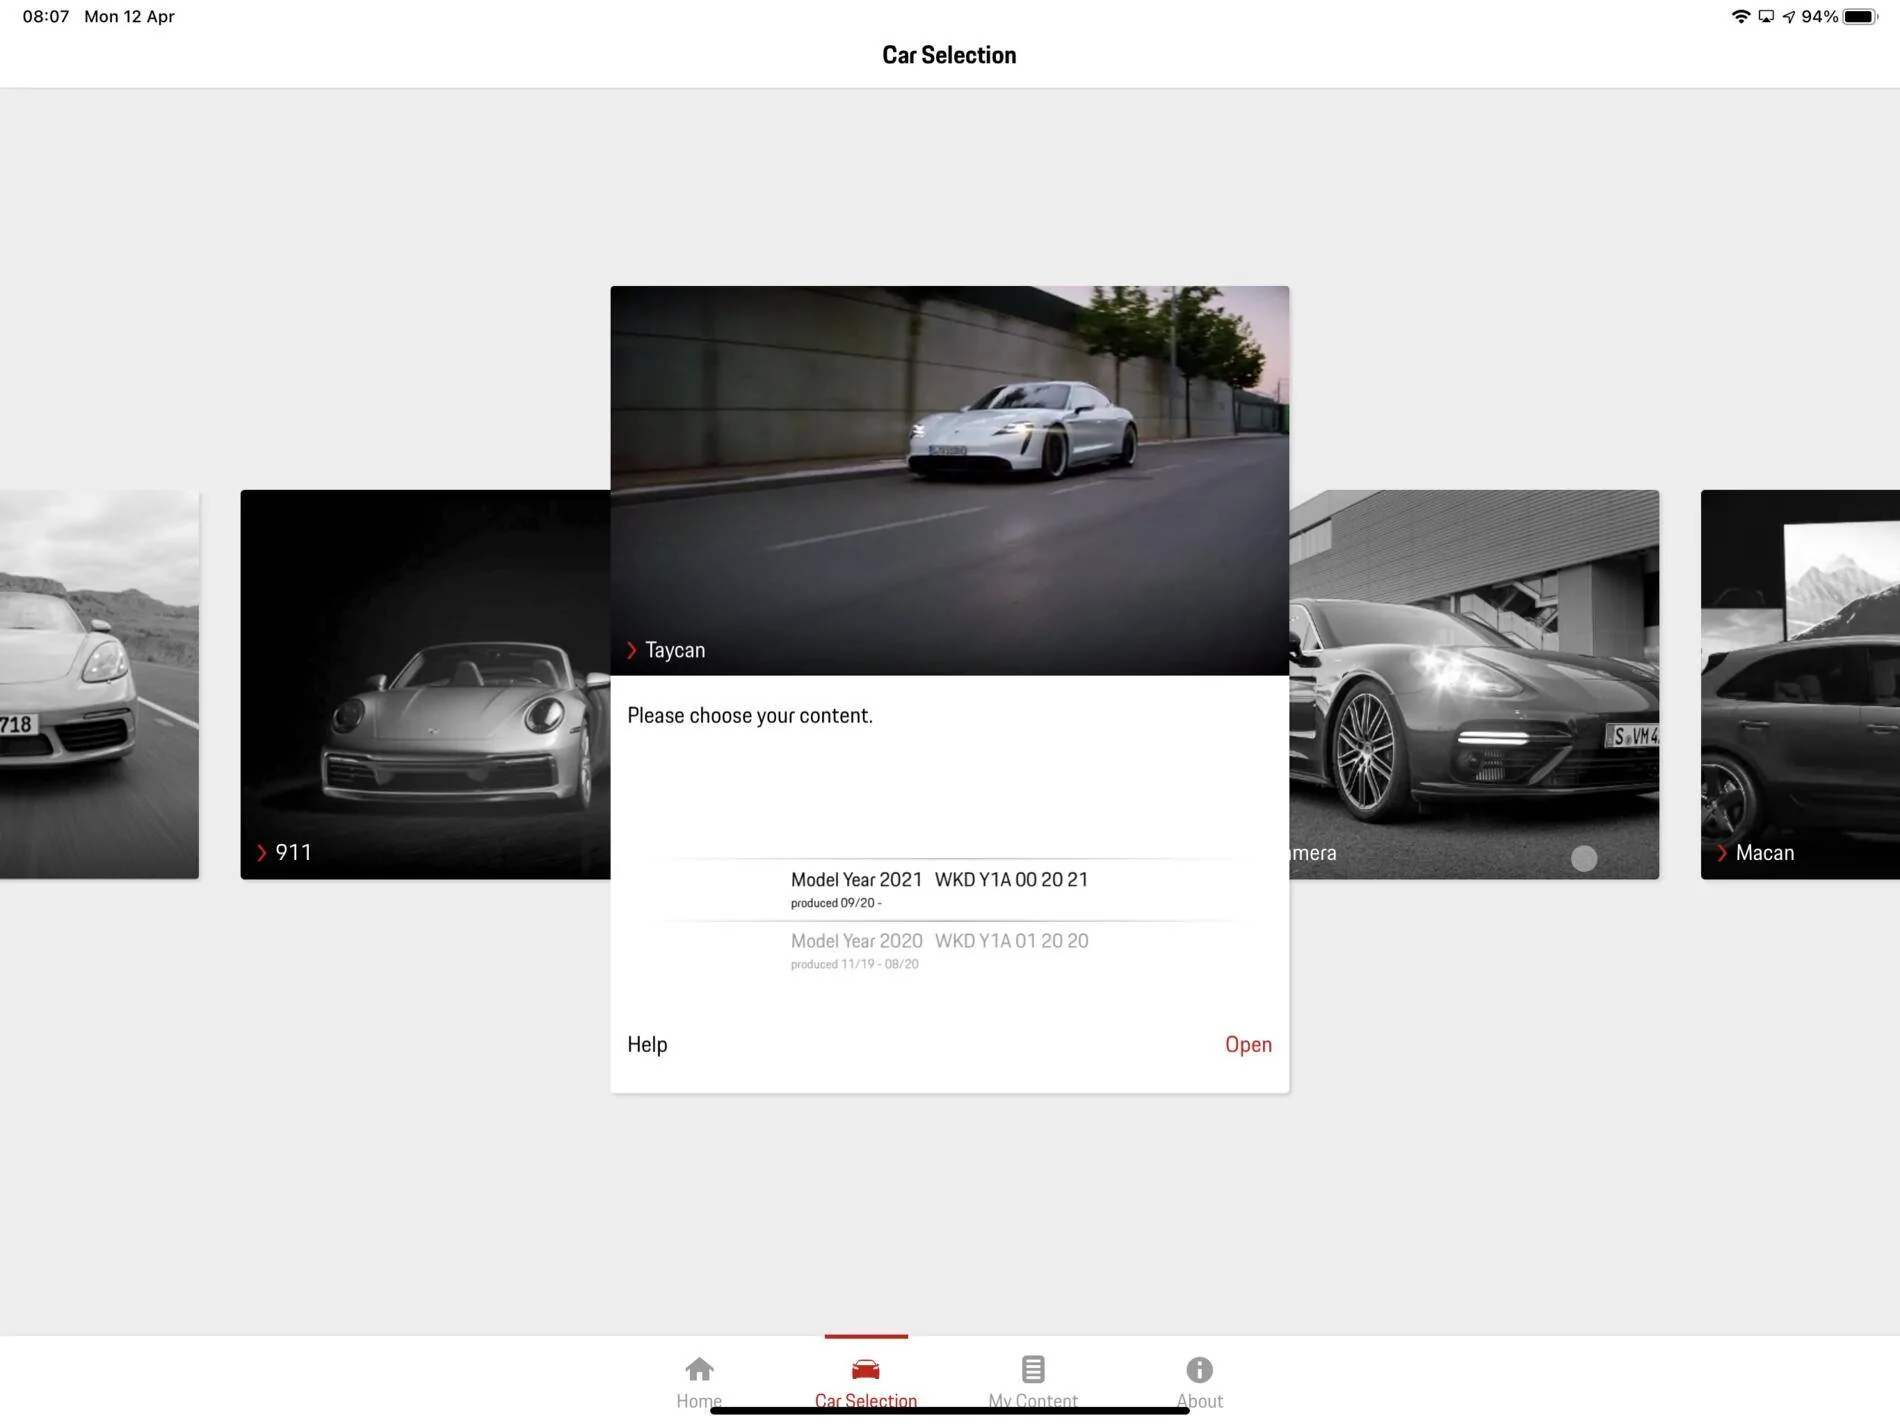Tap the Car Selection page title
The width and height of the screenshot is (1900, 1425).
pos(949,55)
